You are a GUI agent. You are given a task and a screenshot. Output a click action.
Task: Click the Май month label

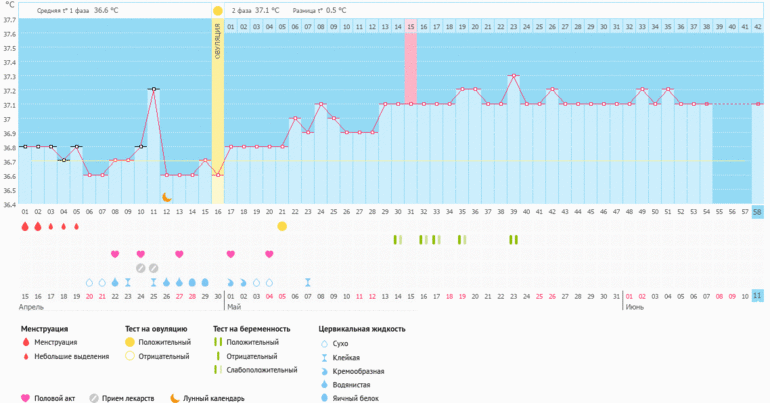coord(233,308)
